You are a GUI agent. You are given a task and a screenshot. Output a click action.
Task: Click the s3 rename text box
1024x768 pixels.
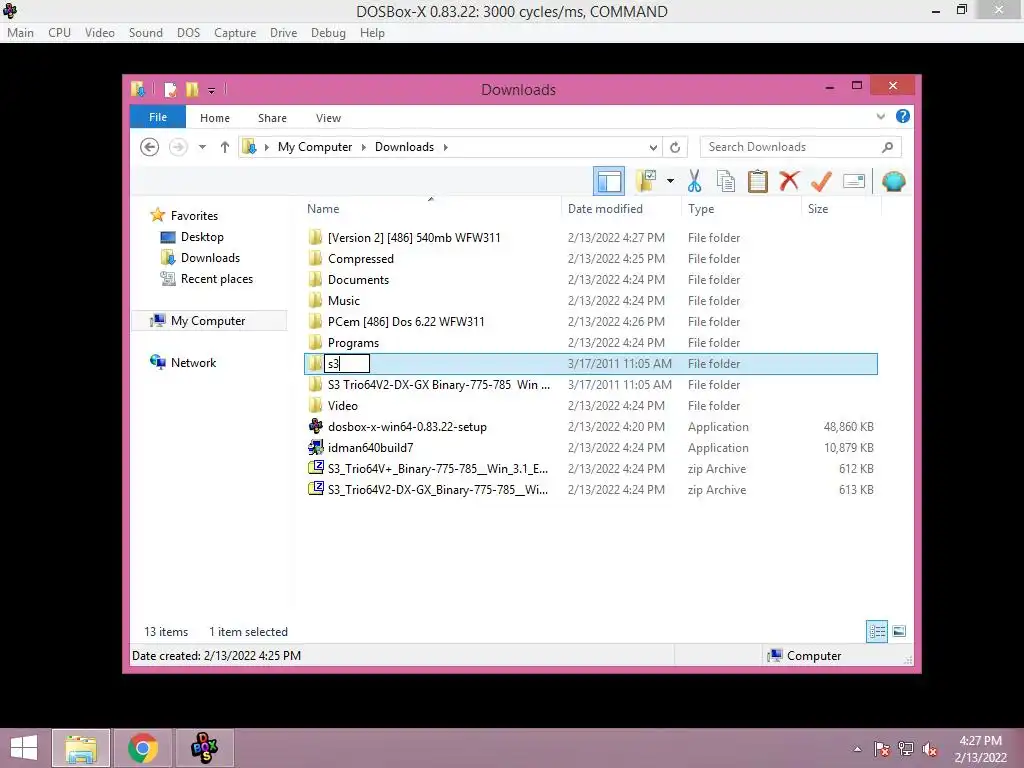[347, 364]
